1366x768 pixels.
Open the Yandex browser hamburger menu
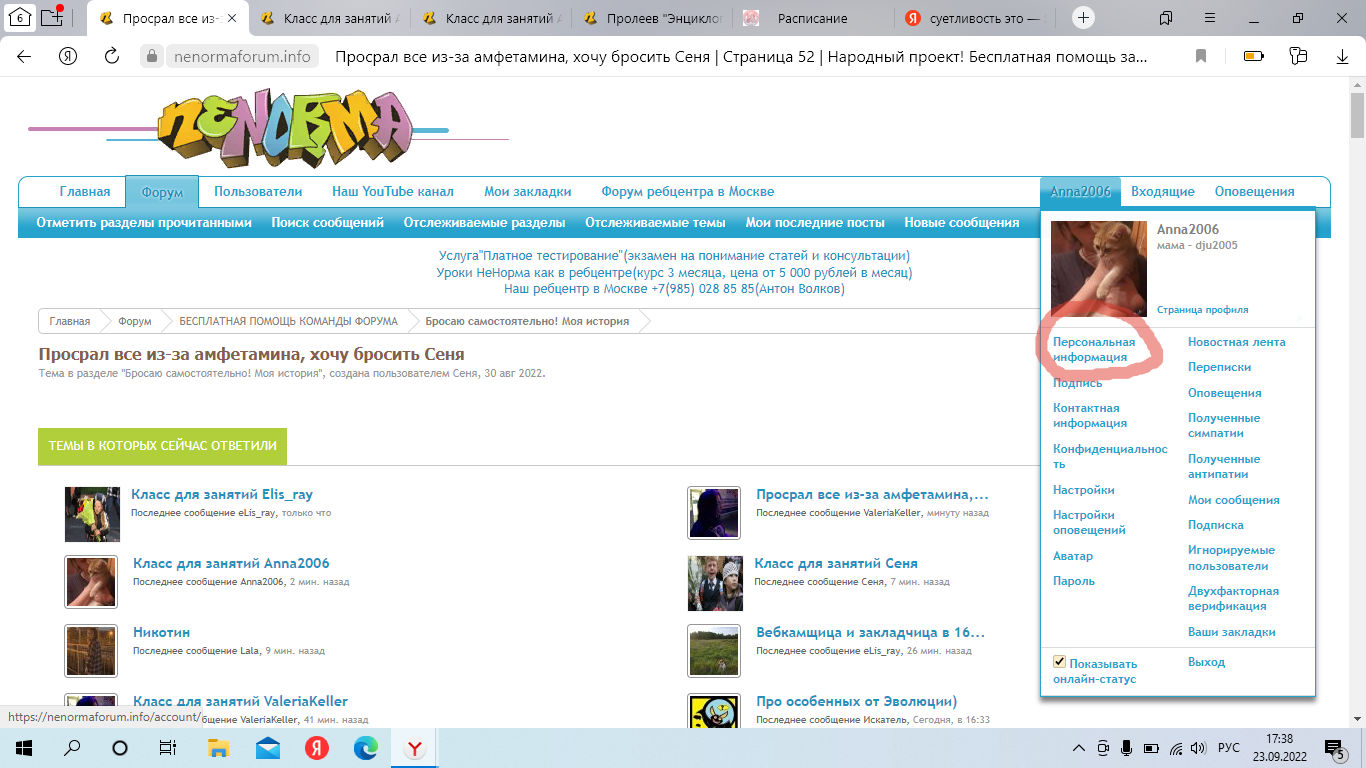(x=1208, y=18)
